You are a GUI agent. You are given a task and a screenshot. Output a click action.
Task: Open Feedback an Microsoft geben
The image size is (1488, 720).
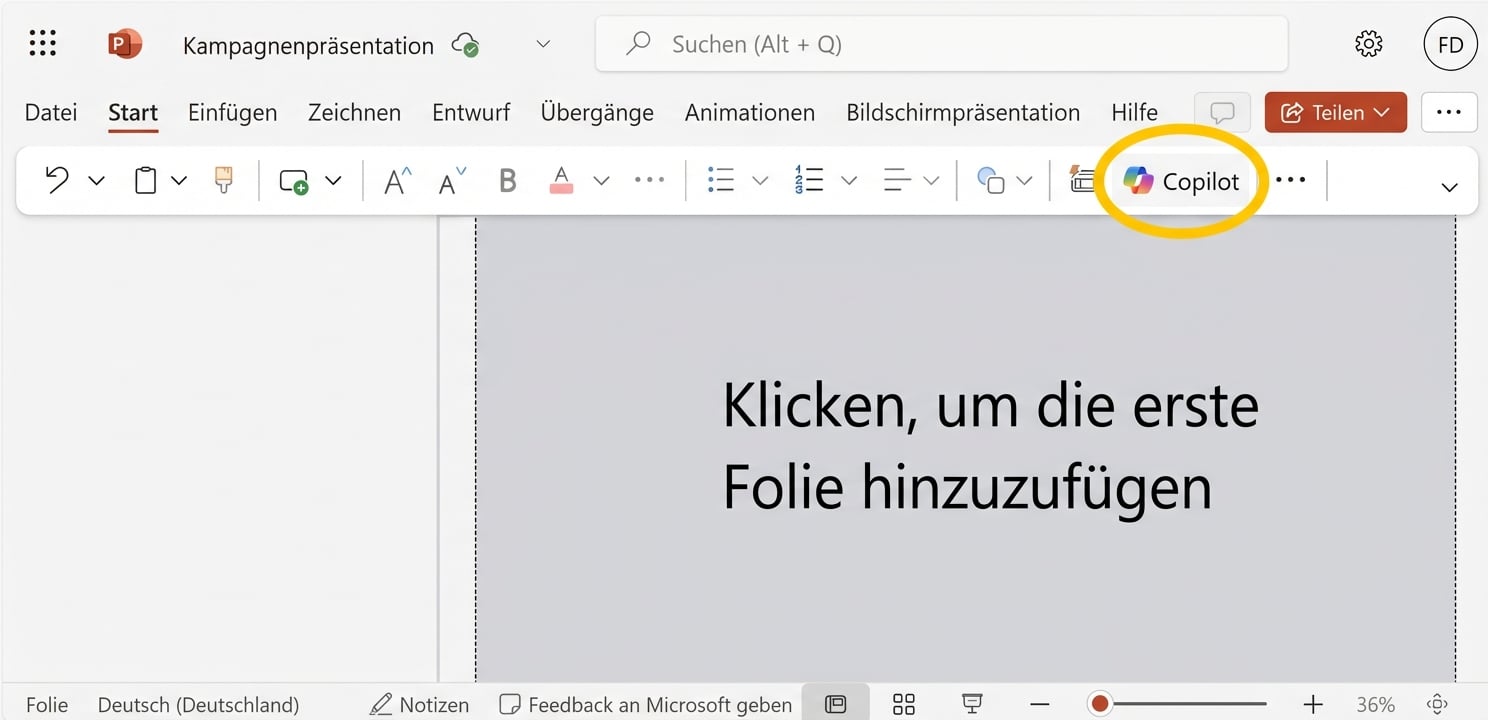click(644, 704)
